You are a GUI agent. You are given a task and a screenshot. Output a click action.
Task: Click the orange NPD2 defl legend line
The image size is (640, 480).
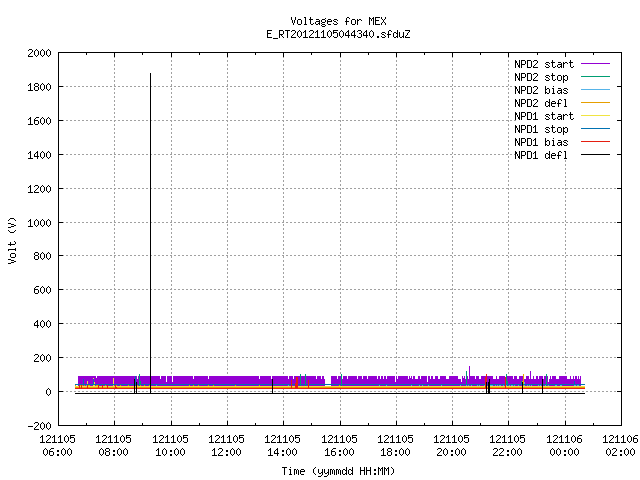(x=595, y=102)
